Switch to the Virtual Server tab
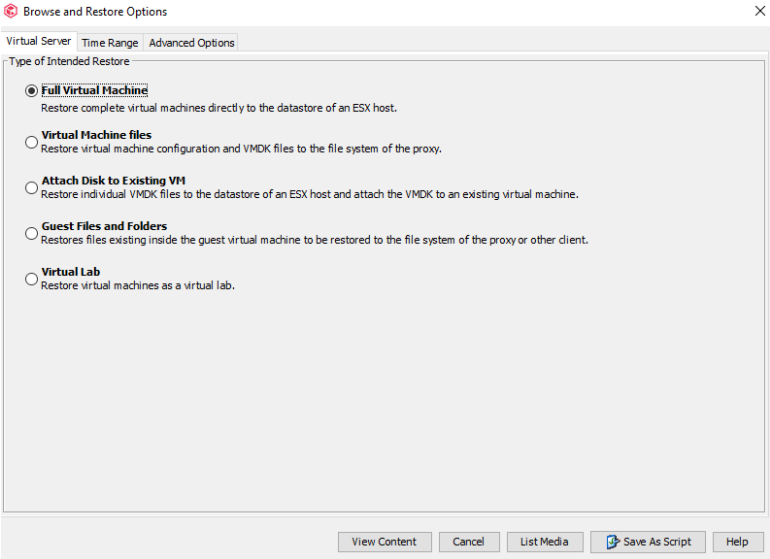The image size is (770, 559). click(38, 42)
